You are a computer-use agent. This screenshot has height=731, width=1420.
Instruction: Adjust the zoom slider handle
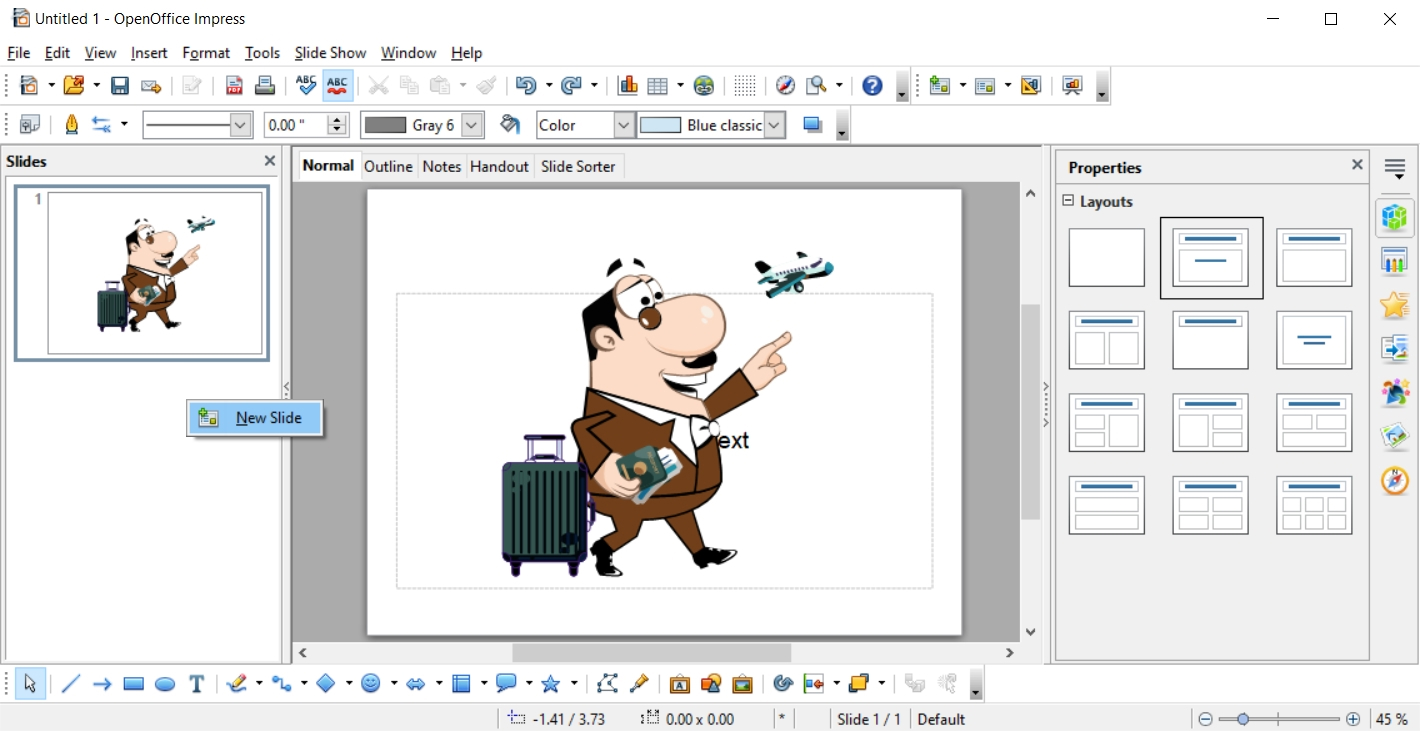[1243, 719]
